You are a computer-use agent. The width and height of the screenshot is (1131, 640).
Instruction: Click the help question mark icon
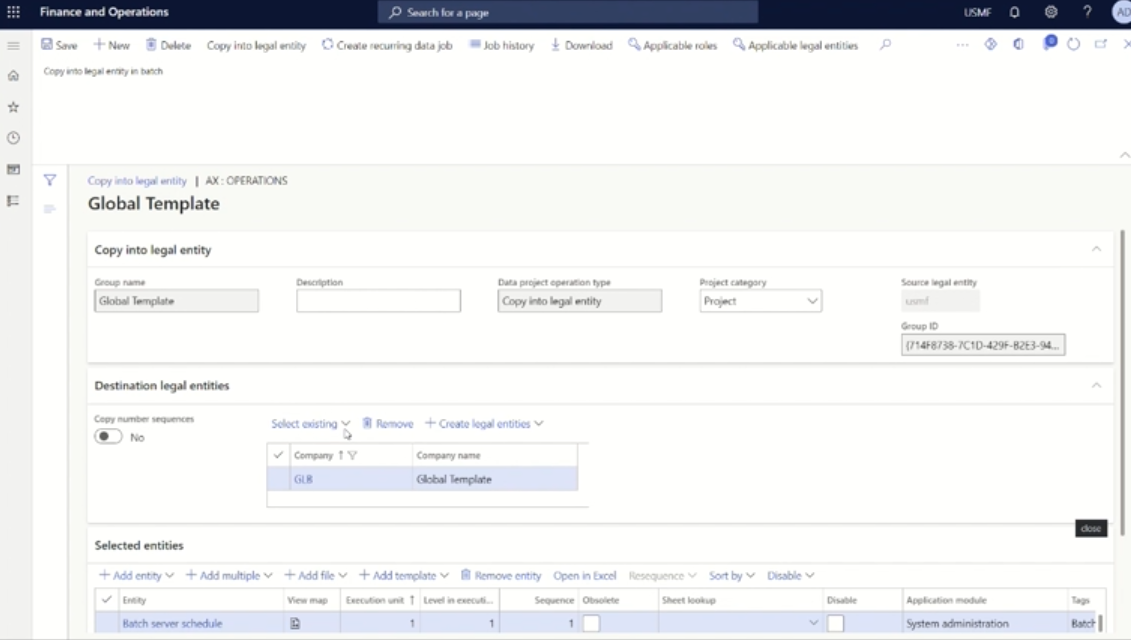(1087, 13)
